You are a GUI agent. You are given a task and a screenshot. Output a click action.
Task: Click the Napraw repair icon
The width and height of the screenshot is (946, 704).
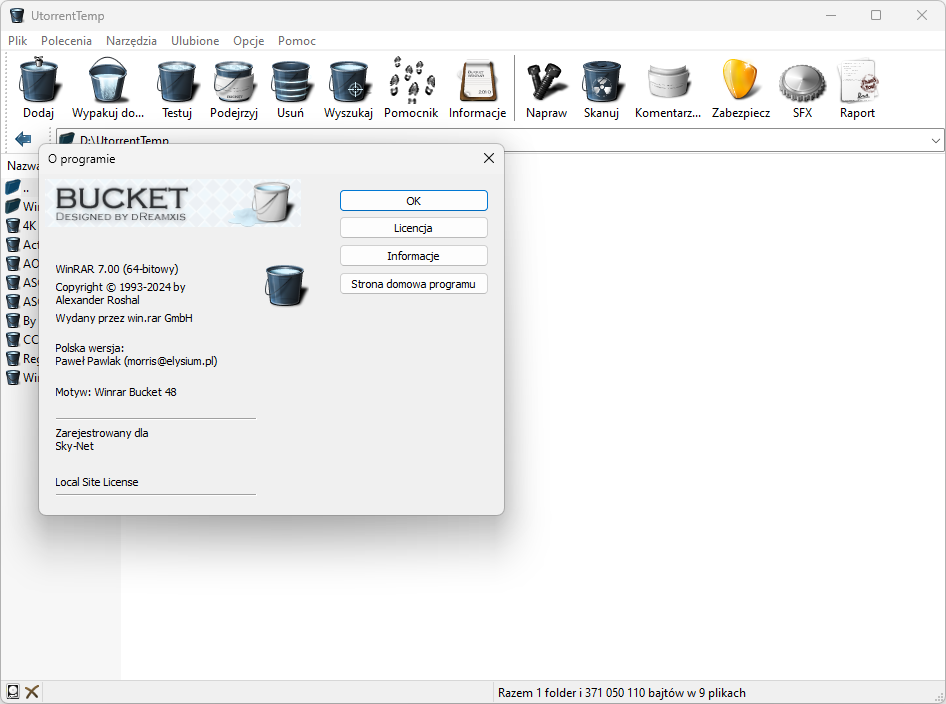click(546, 81)
